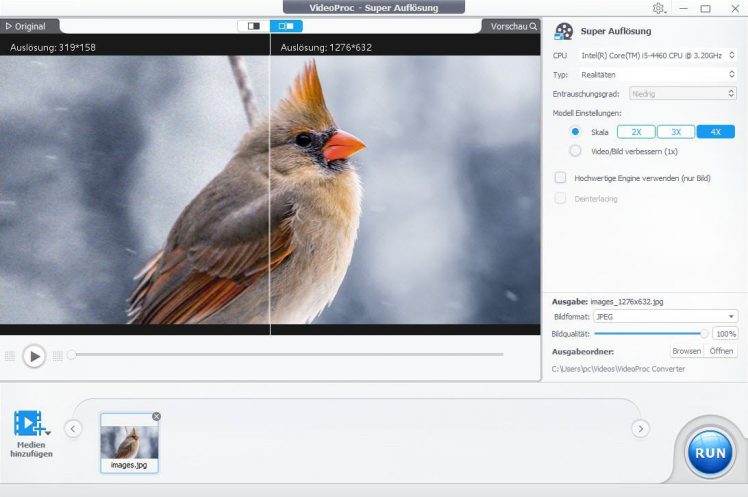Viewport: 748px width, 497px height.
Task: Select the Skala radio button
Action: coord(575,131)
